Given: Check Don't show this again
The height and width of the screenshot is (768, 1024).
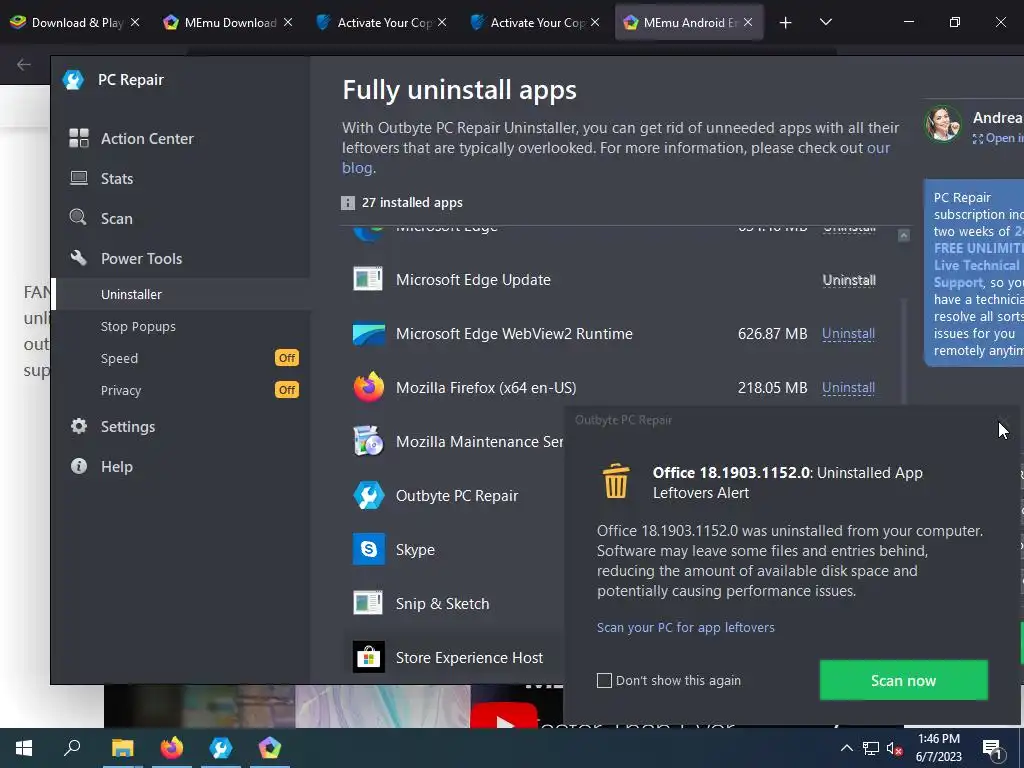Looking at the screenshot, I should click(x=604, y=680).
